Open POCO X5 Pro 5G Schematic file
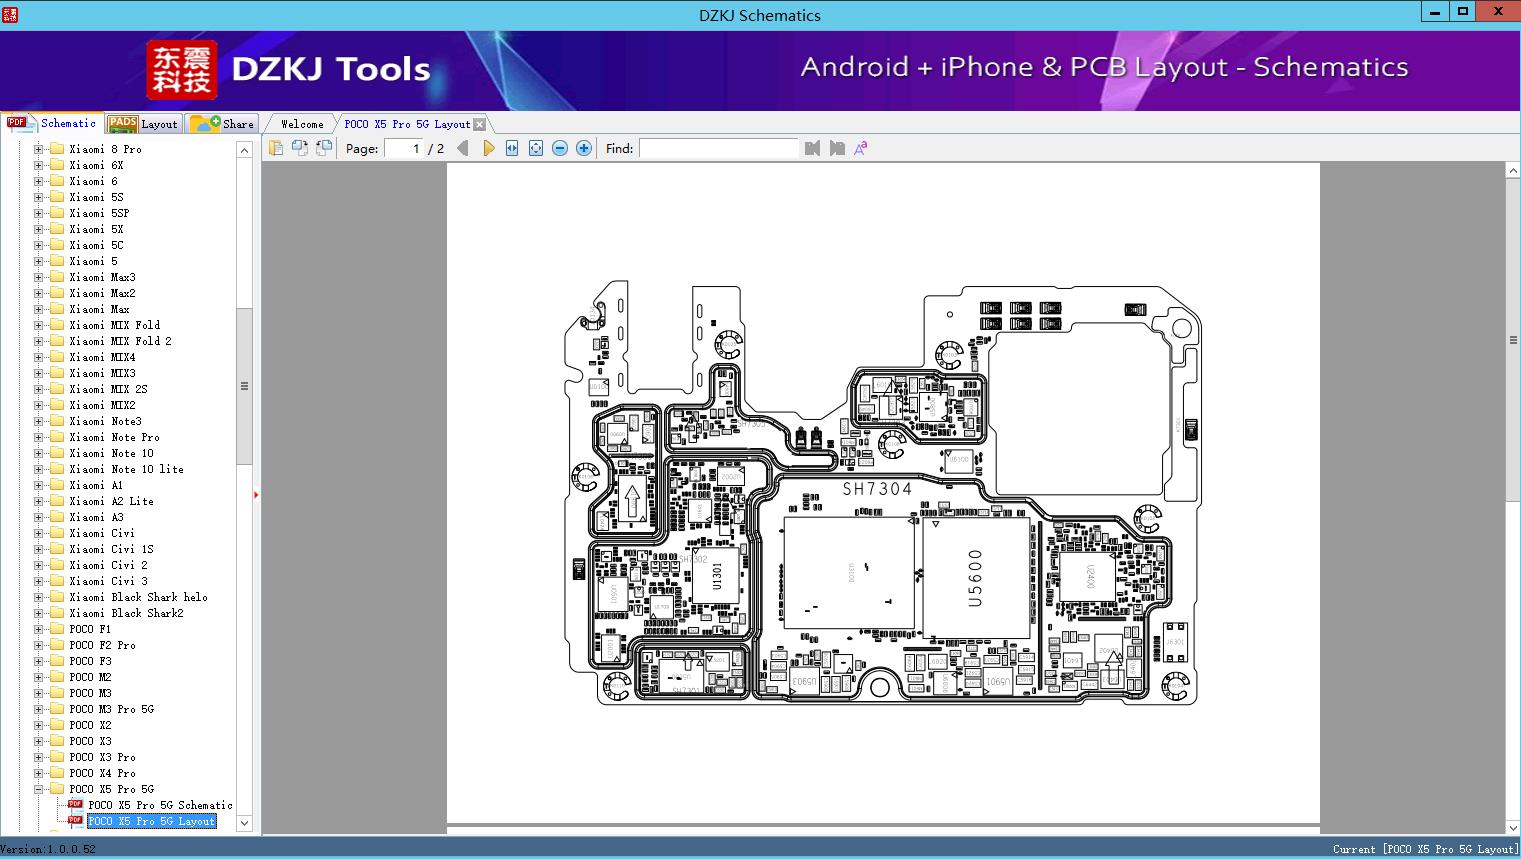This screenshot has width=1521, height=859. (x=160, y=805)
